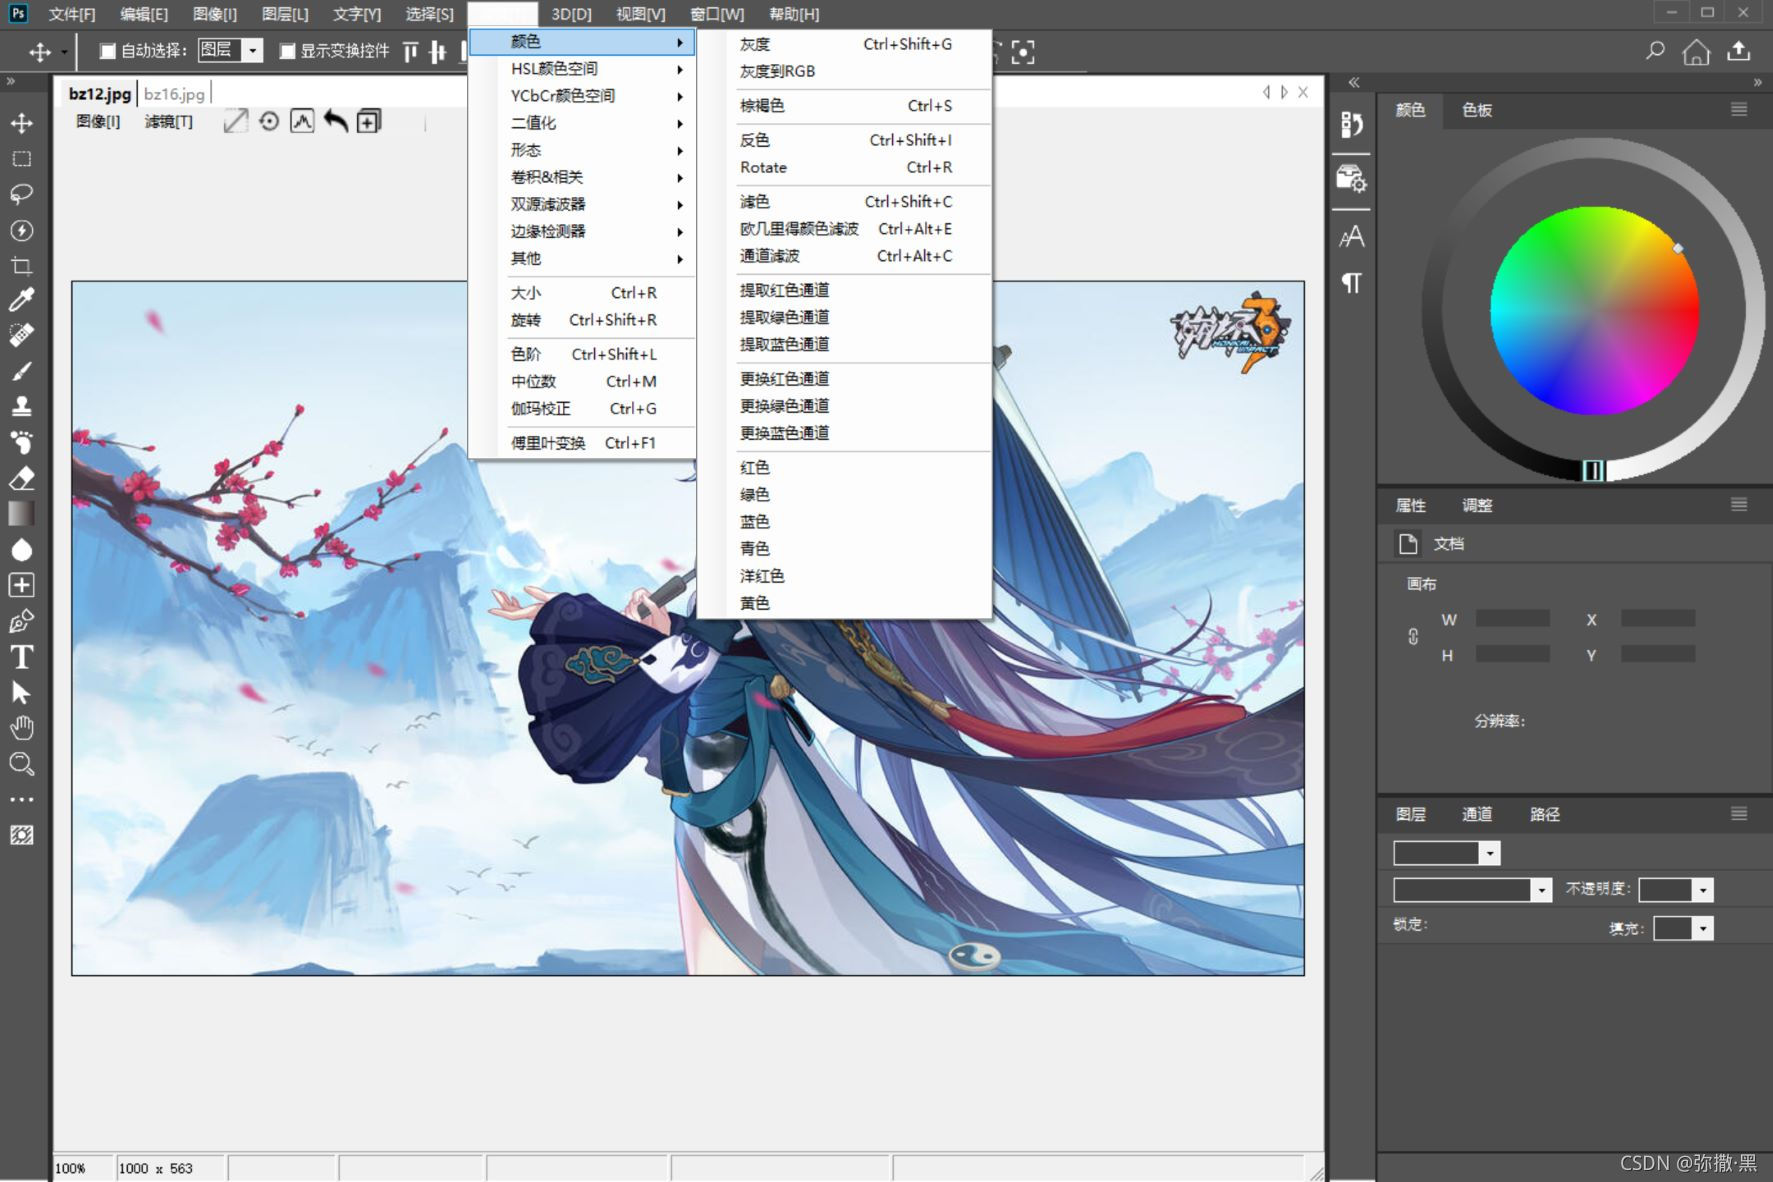The width and height of the screenshot is (1773, 1182).
Task: Close the bz12.jpg document with X
Action: (1303, 92)
